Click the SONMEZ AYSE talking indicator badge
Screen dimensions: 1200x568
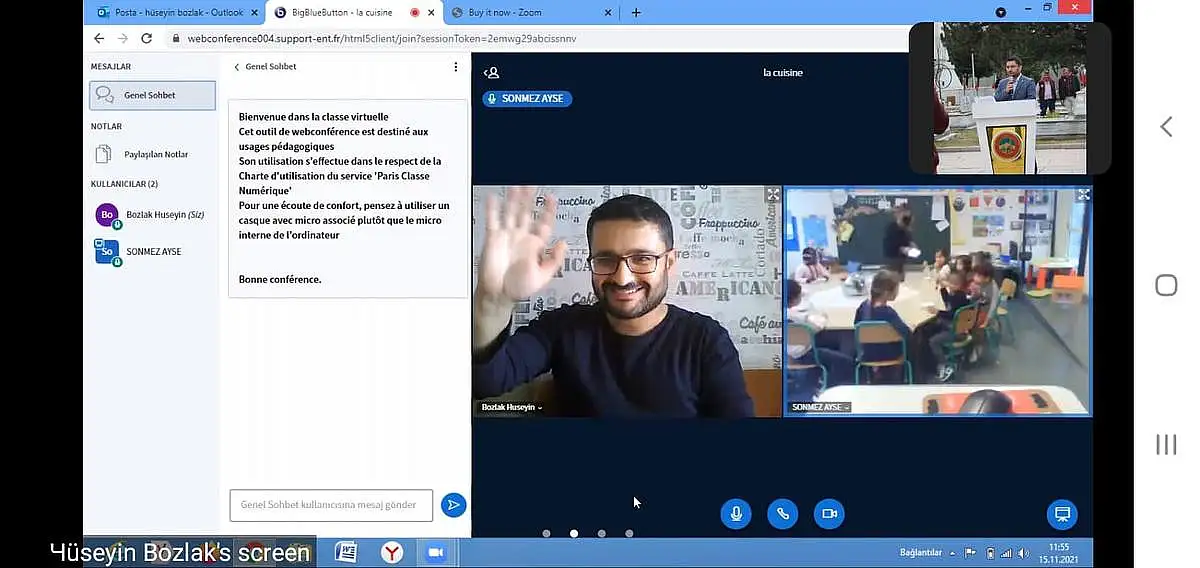click(527, 99)
